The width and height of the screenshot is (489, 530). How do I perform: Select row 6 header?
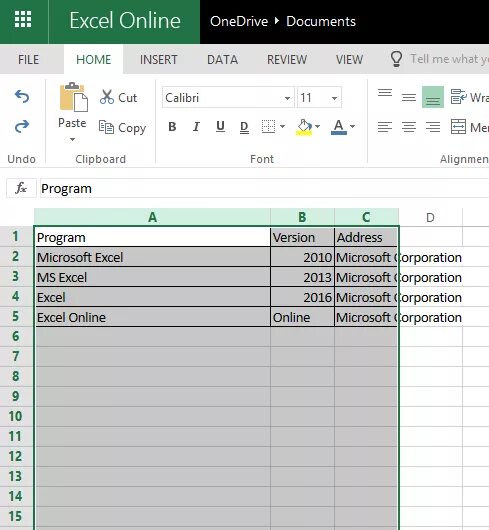[17, 336]
